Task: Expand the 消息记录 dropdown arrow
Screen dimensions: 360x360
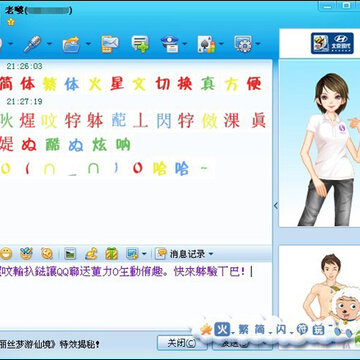Action: pos(211,254)
